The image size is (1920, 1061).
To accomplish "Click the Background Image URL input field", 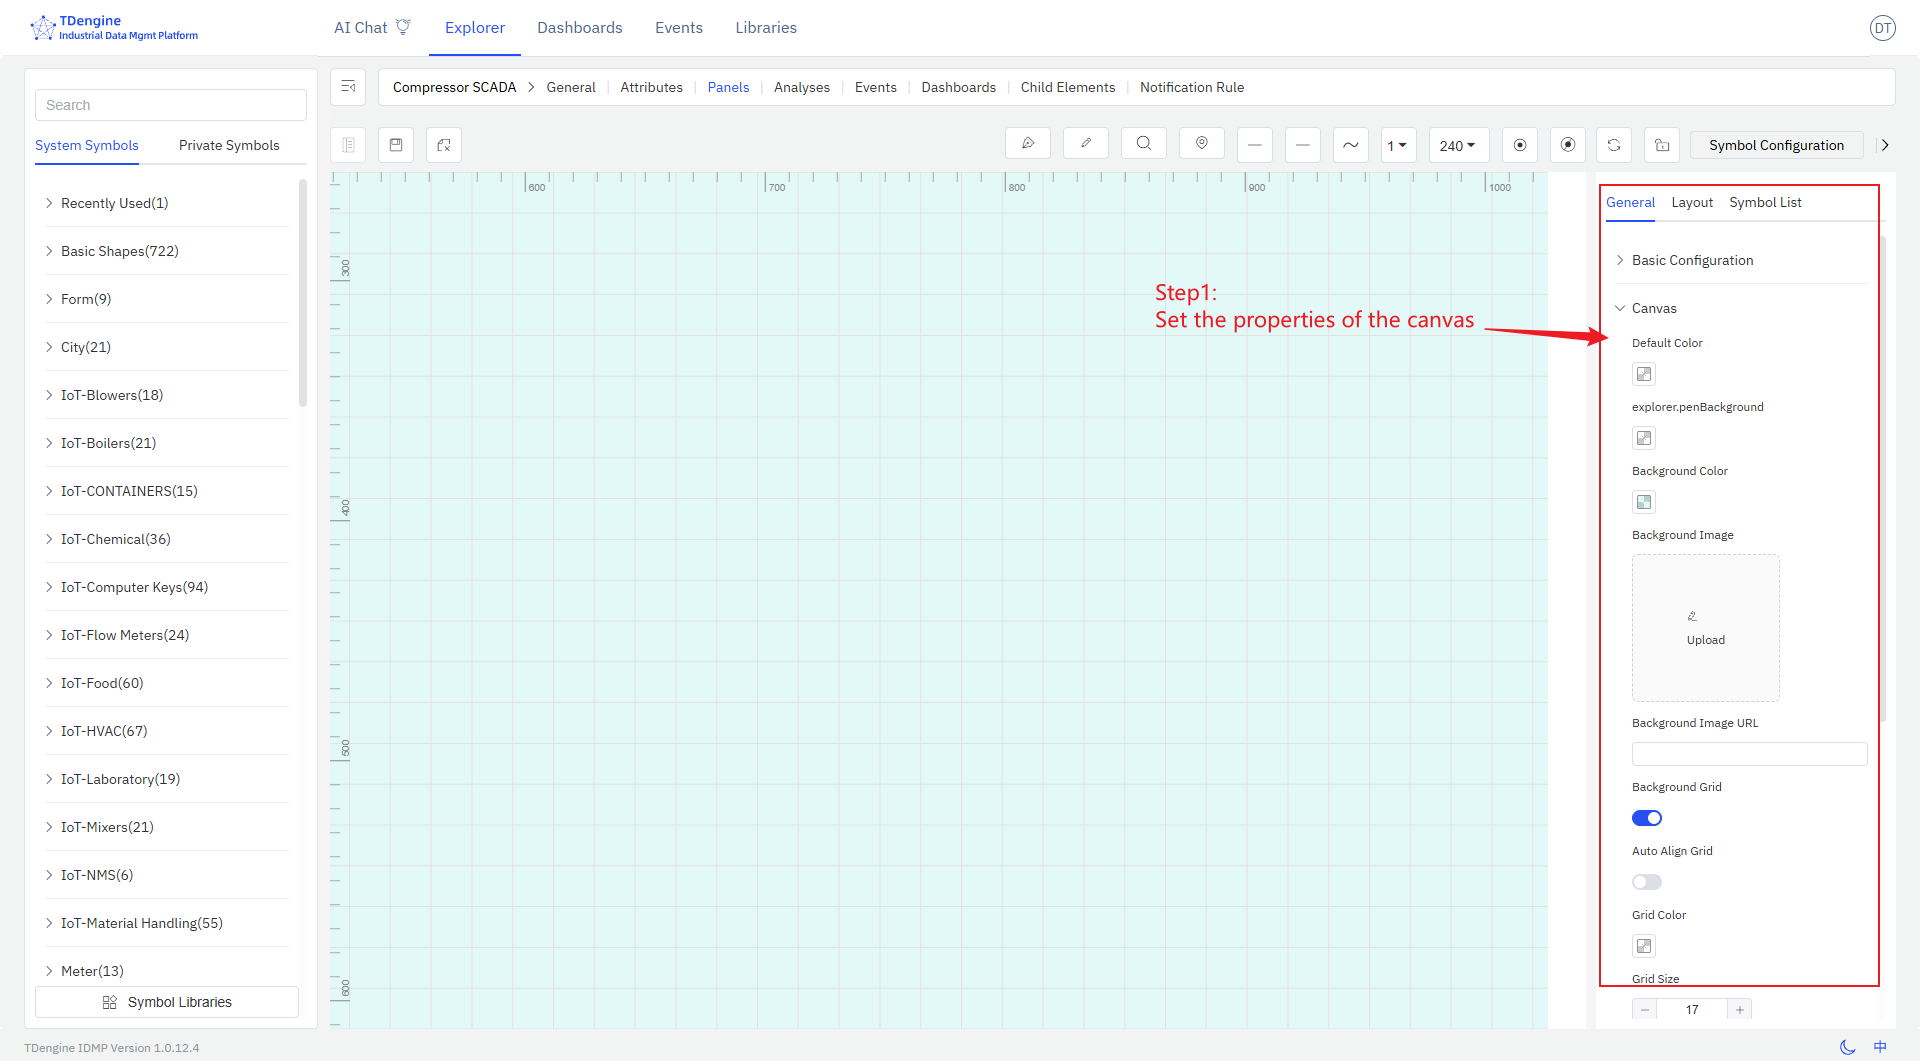I will coord(1749,754).
